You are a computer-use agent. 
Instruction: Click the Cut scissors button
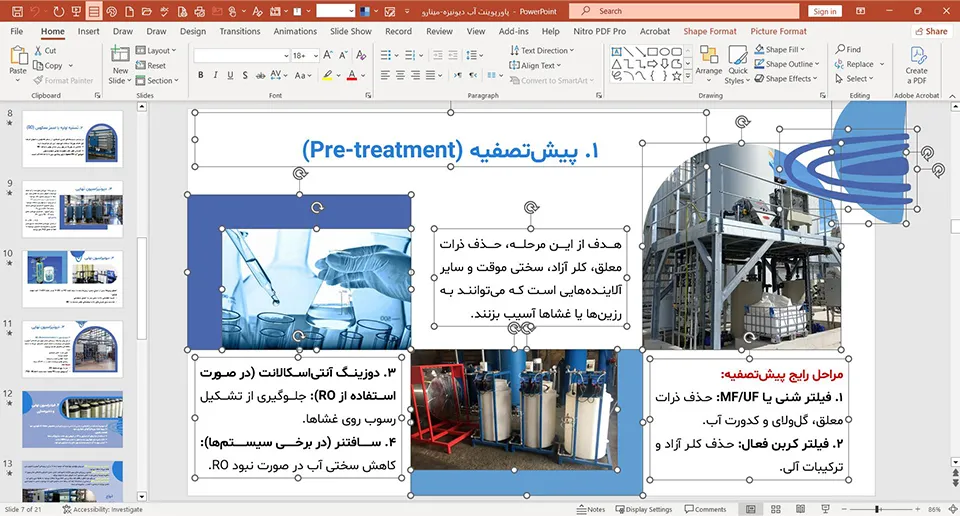coord(45,51)
